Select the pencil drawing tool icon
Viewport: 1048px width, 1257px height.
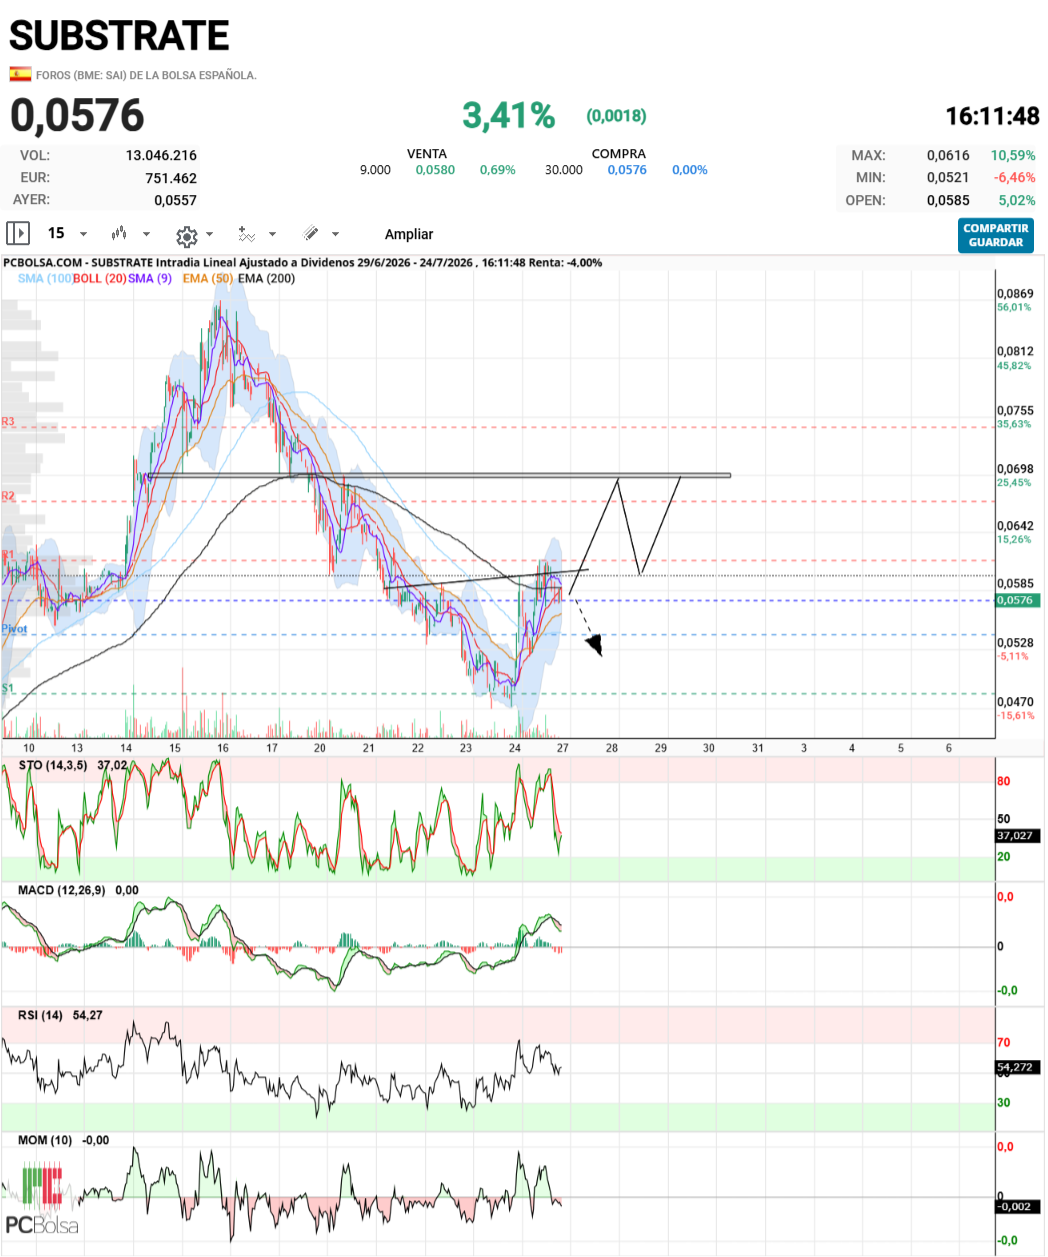point(311,234)
